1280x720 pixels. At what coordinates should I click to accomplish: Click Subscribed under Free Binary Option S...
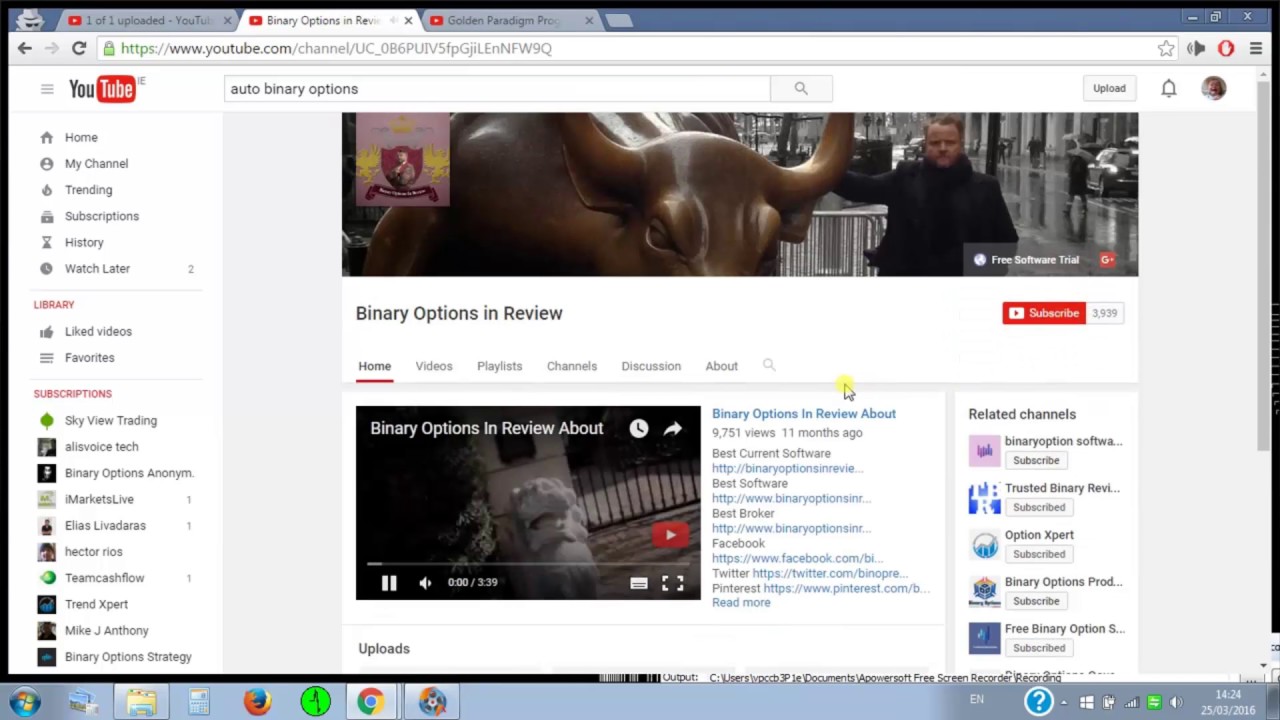tap(1039, 648)
